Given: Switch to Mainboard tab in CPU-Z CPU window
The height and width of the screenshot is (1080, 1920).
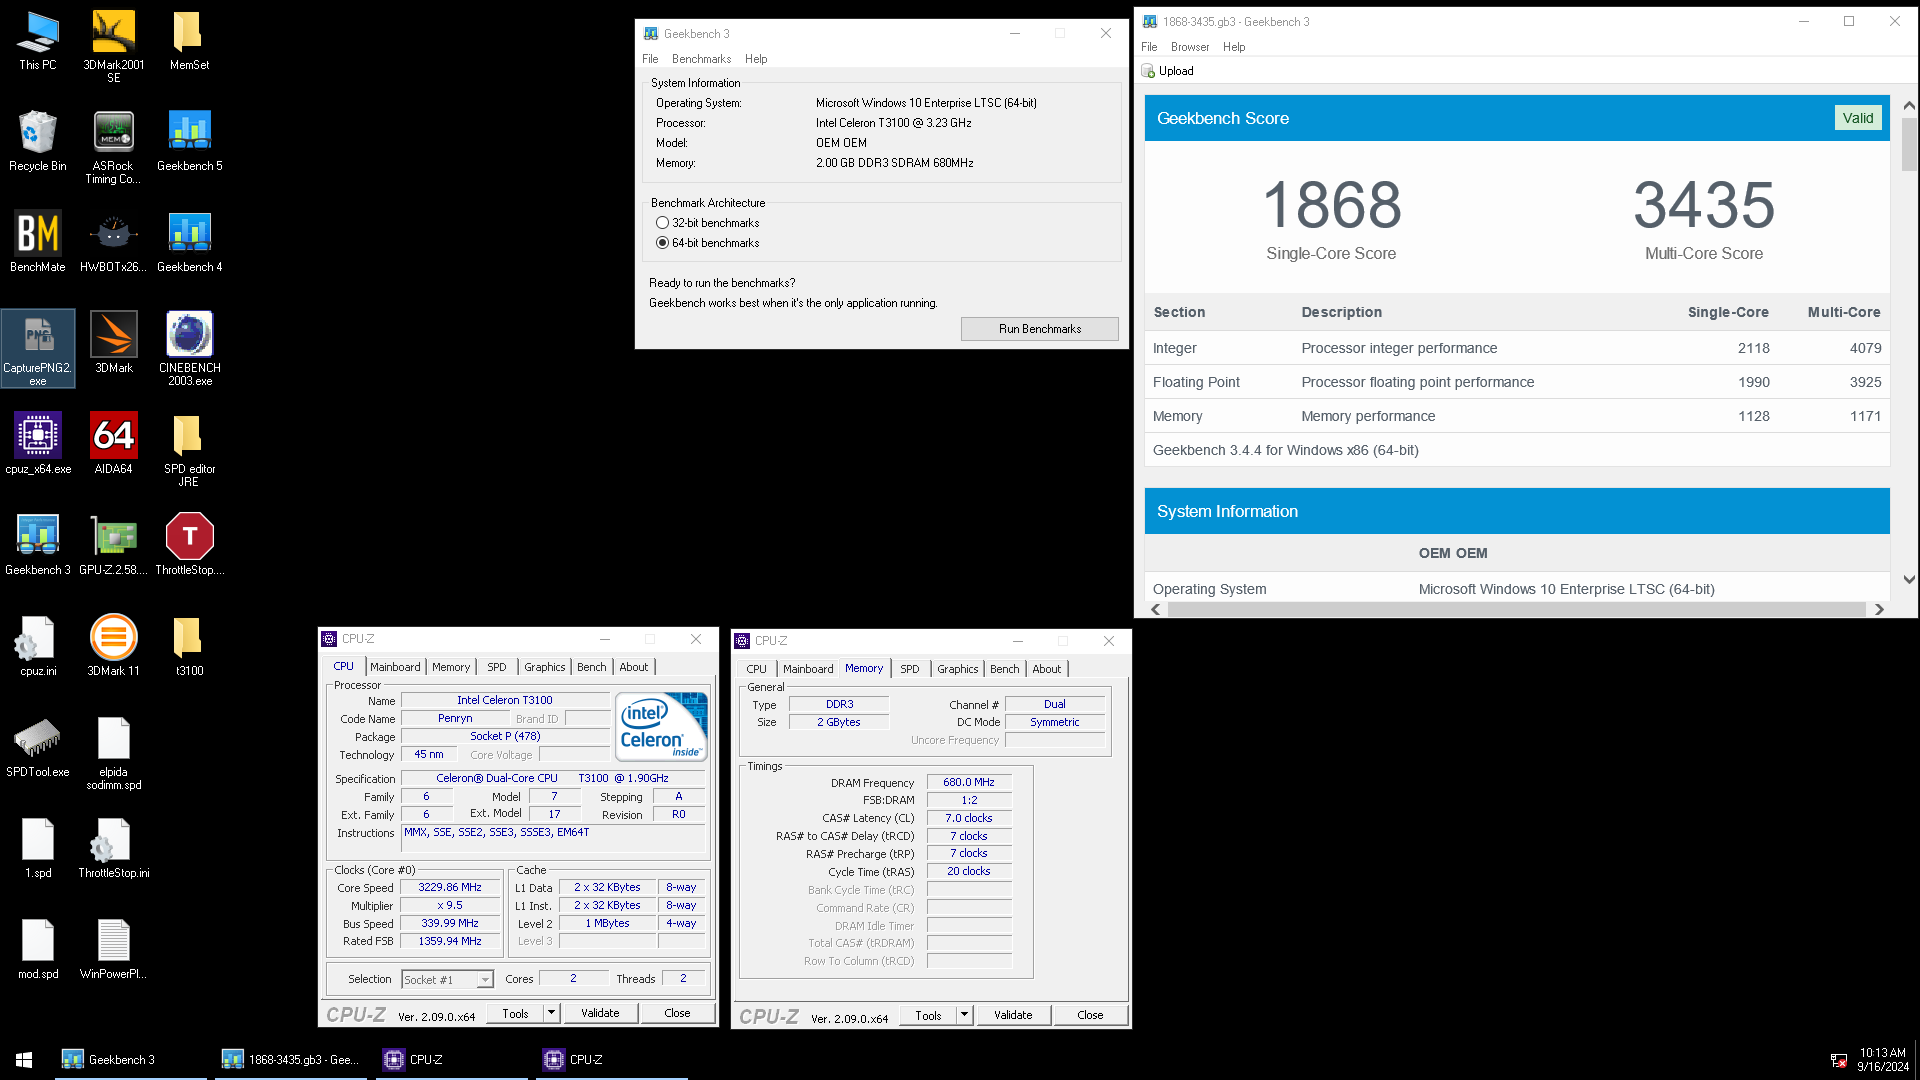Looking at the screenshot, I should [x=395, y=667].
